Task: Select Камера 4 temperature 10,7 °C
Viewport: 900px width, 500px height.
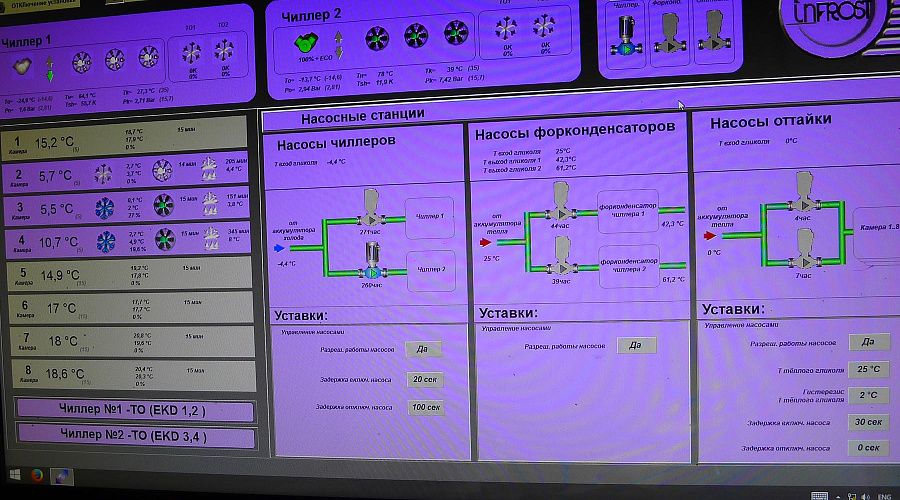Action: pos(58,243)
